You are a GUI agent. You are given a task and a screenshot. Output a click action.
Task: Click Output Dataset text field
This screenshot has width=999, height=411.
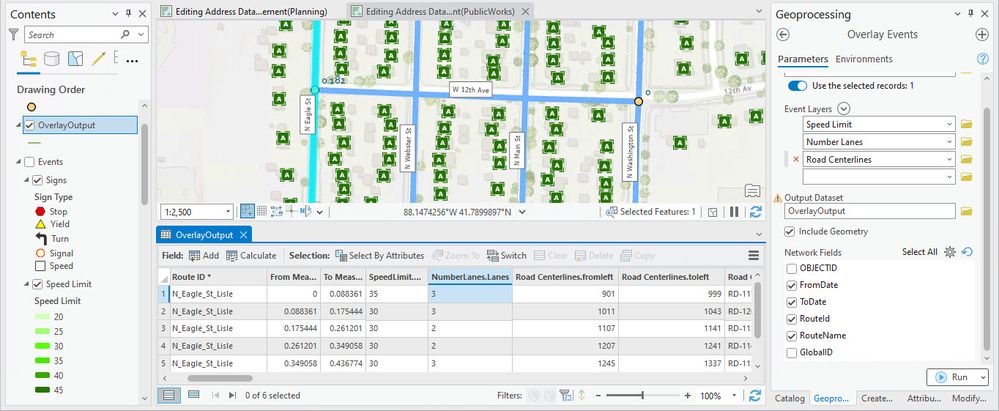pos(870,211)
